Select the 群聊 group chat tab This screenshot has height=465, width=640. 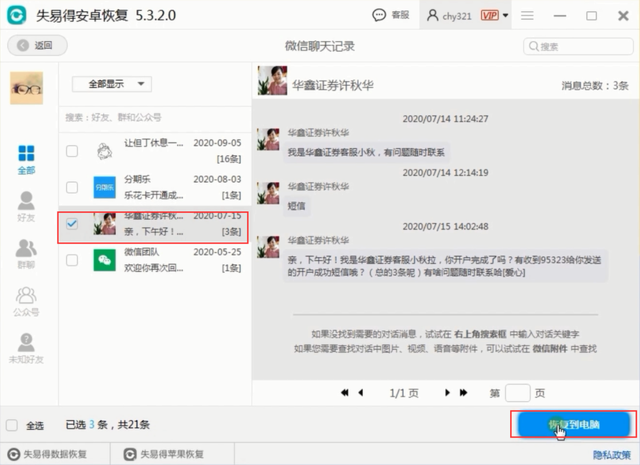point(27,254)
